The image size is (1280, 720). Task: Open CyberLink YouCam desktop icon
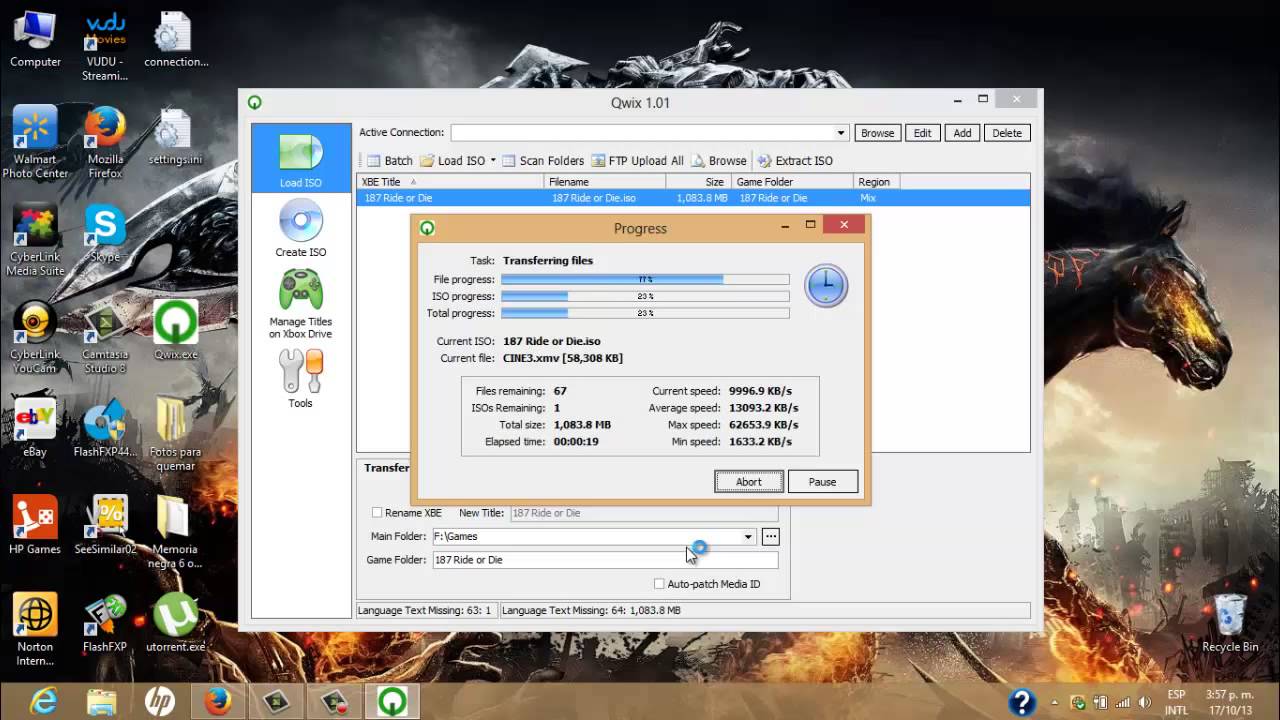pyautogui.click(x=35, y=338)
